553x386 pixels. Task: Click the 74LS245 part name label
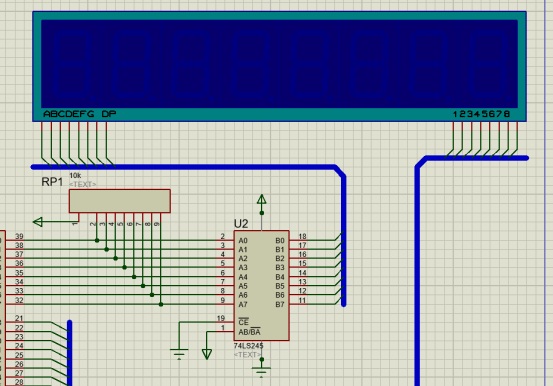click(x=248, y=346)
